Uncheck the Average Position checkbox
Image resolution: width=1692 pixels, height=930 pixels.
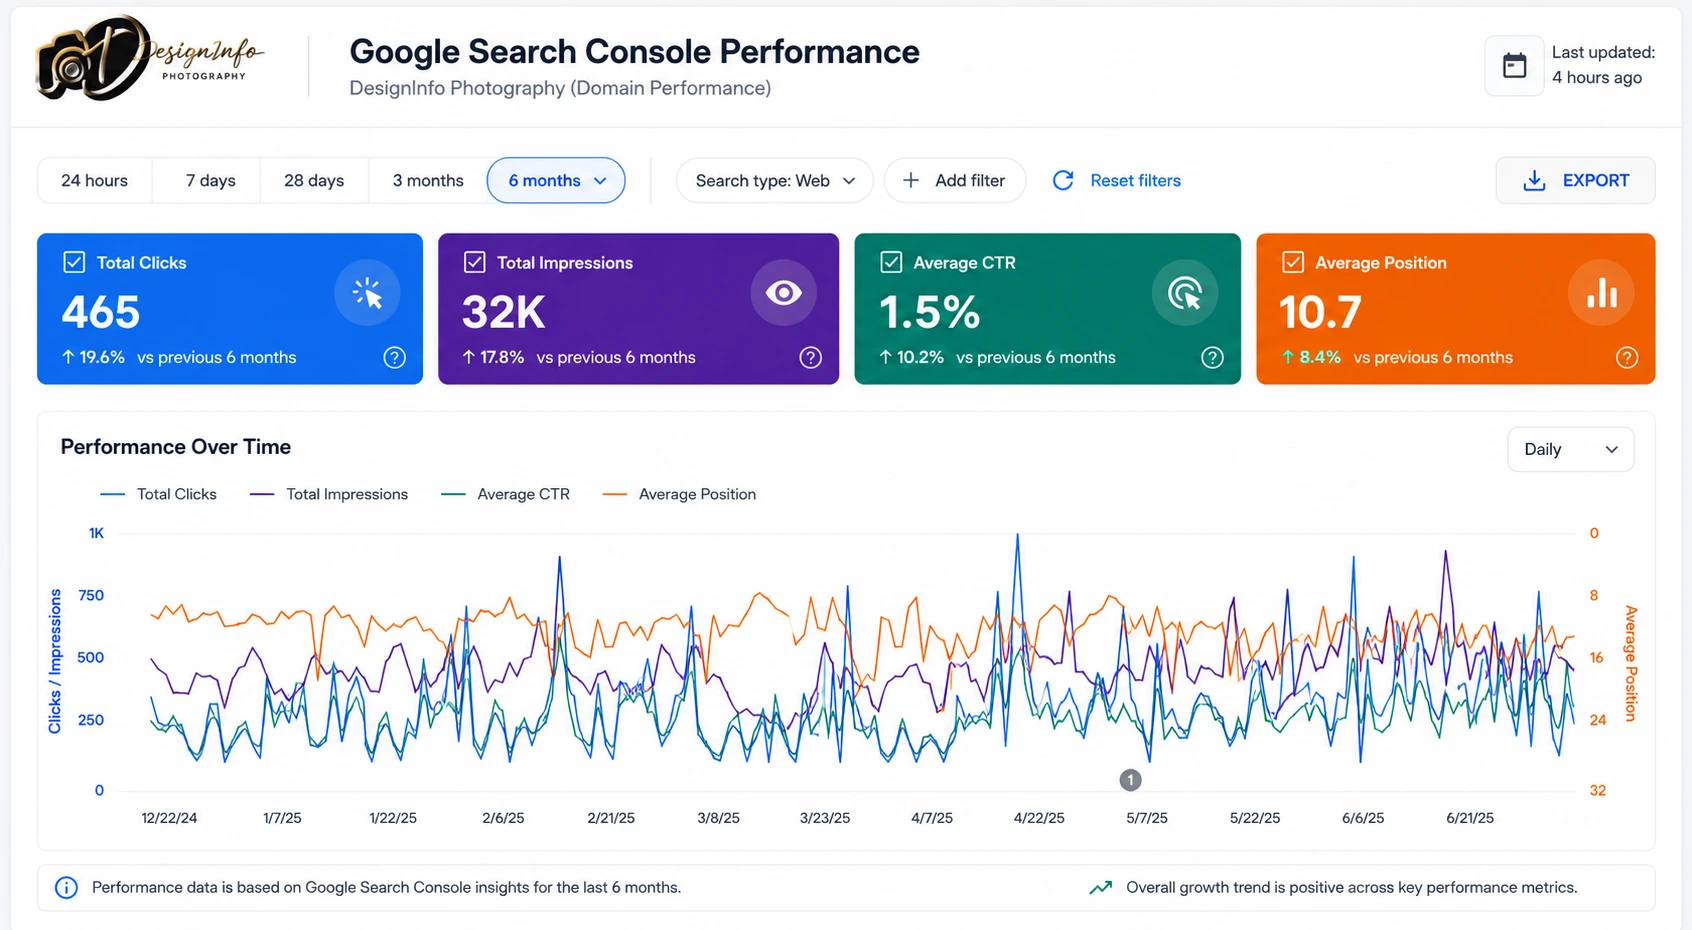1293,262
